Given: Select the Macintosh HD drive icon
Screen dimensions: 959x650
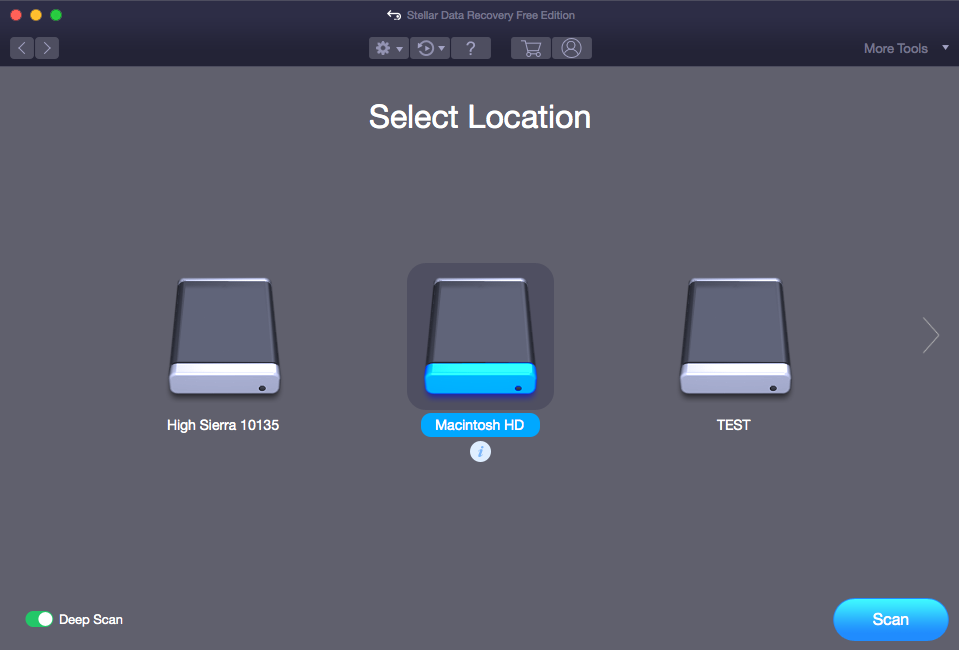Looking at the screenshot, I should [x=480, y=336].
